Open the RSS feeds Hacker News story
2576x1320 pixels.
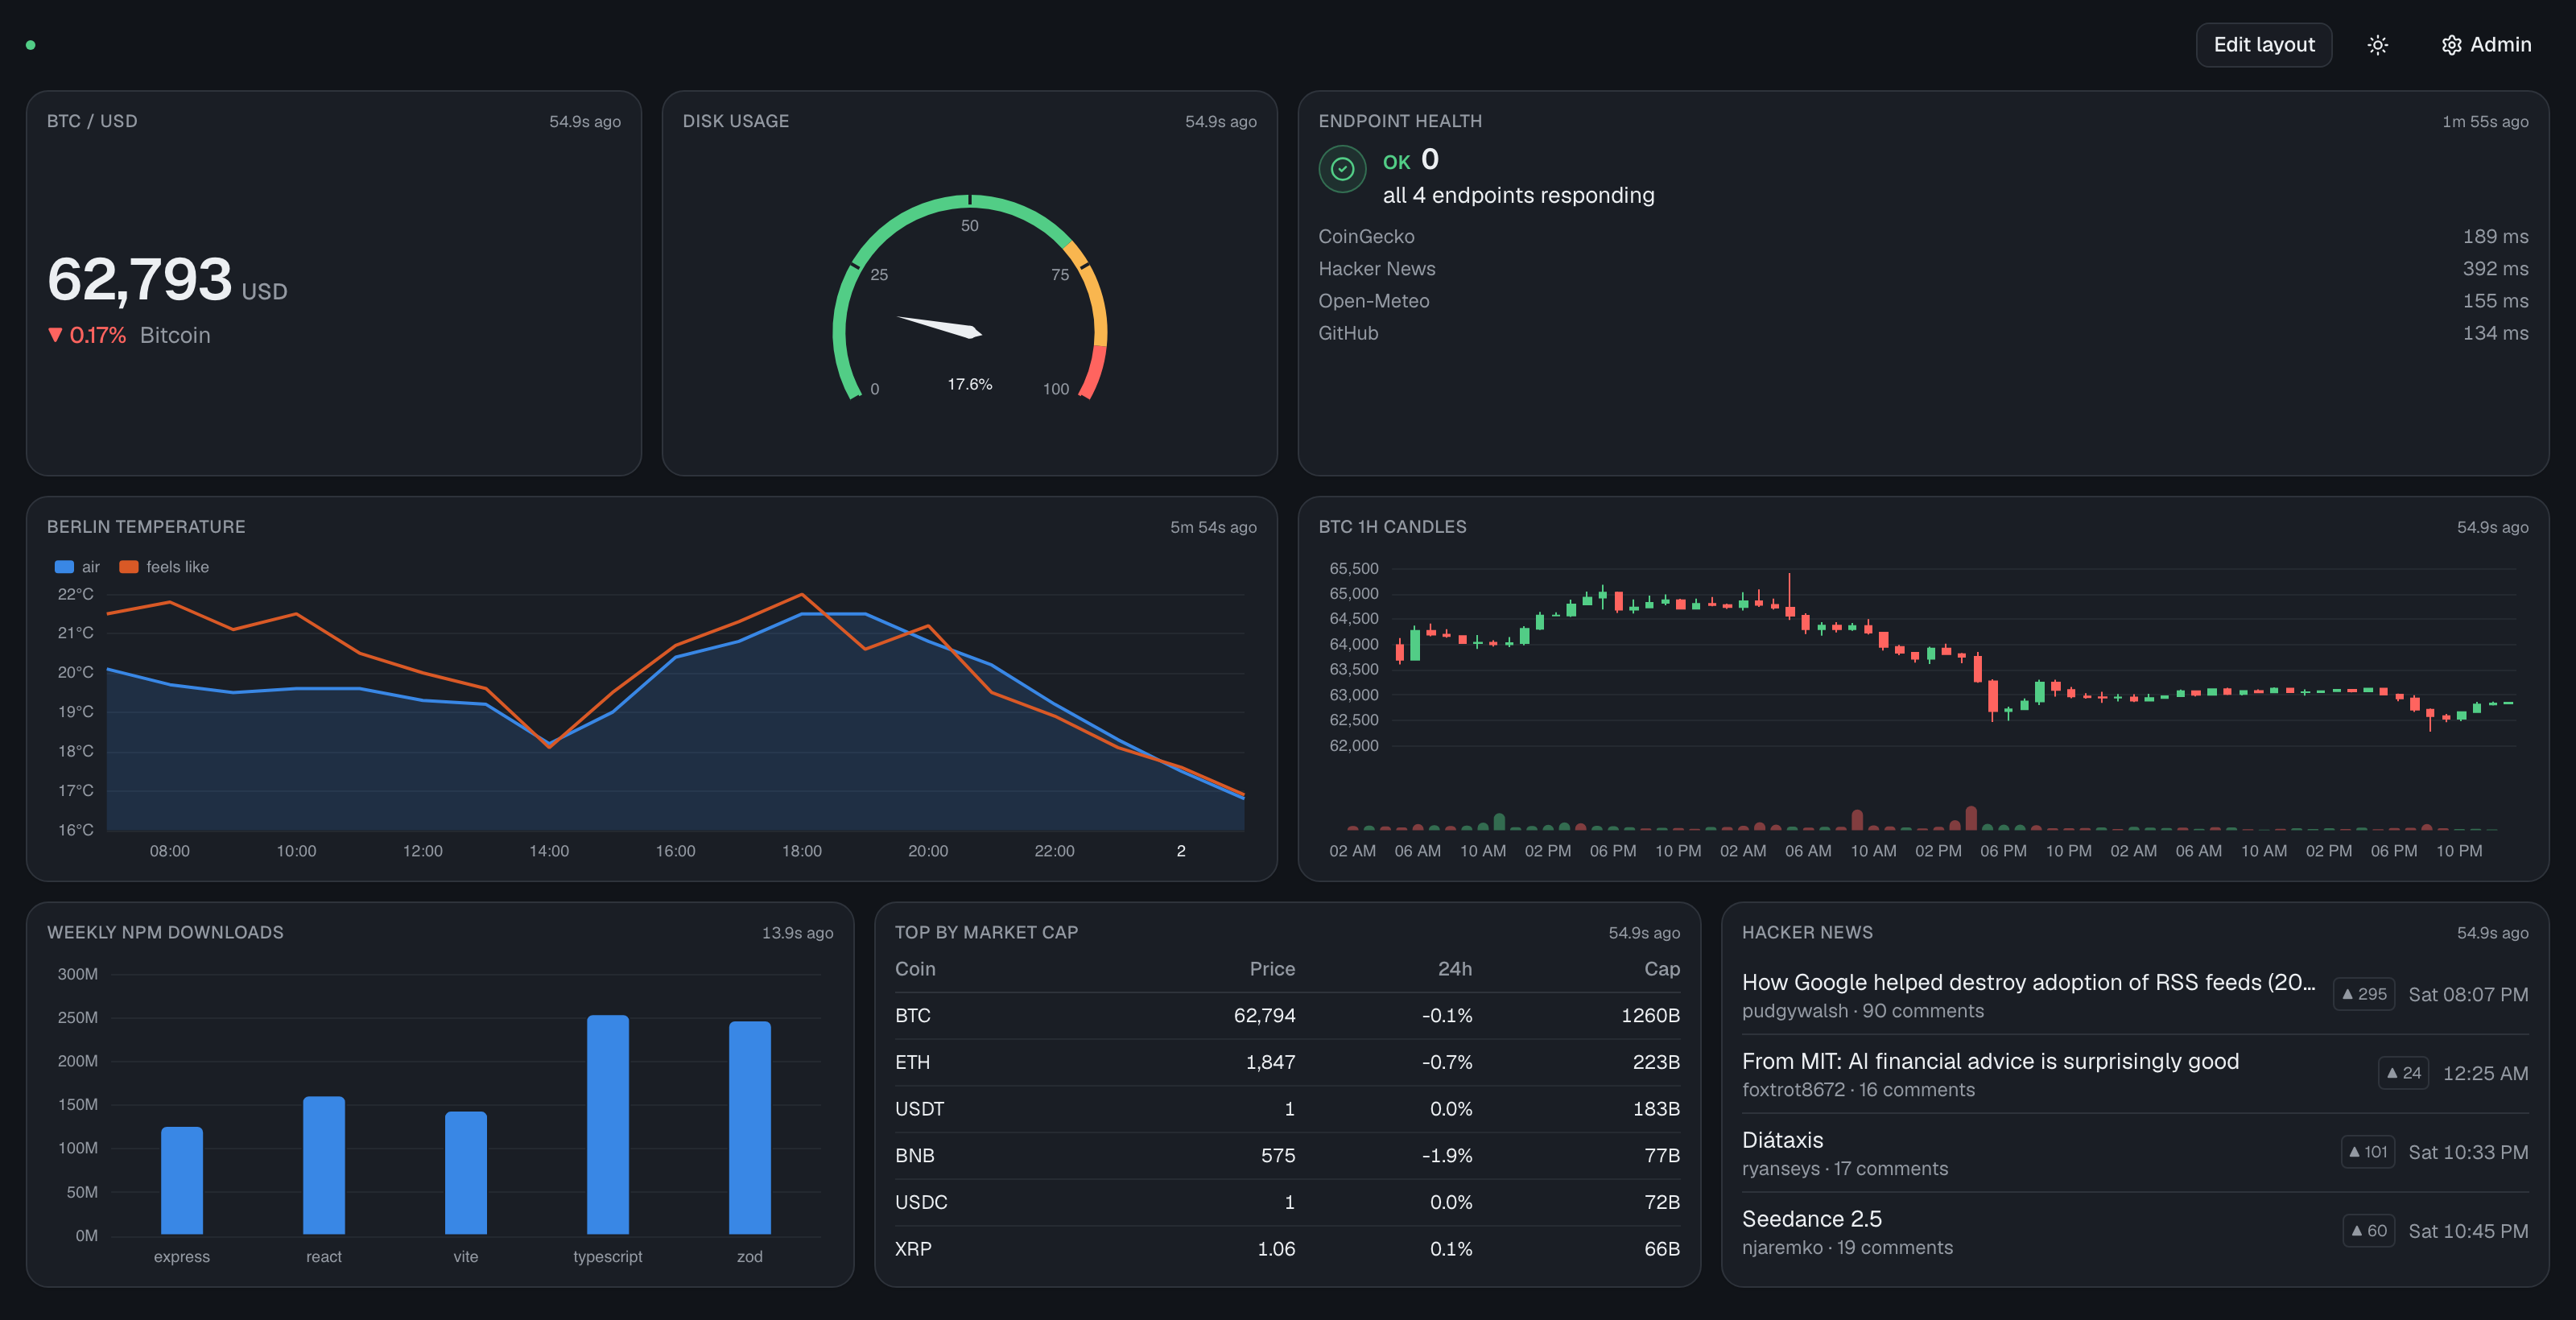(2028, 982)
